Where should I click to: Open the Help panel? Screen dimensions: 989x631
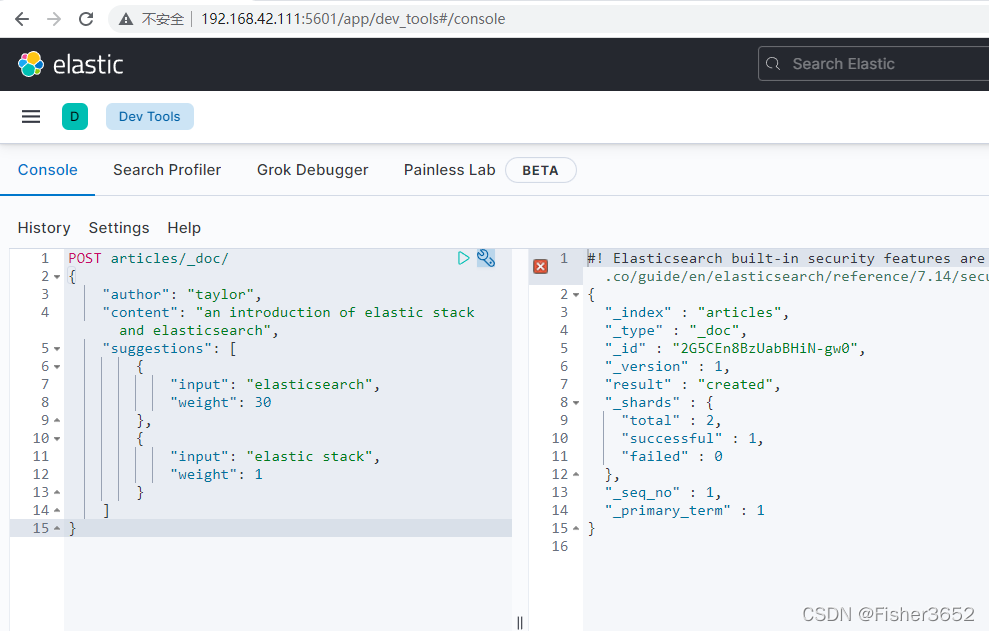click(x=184, y=228)
